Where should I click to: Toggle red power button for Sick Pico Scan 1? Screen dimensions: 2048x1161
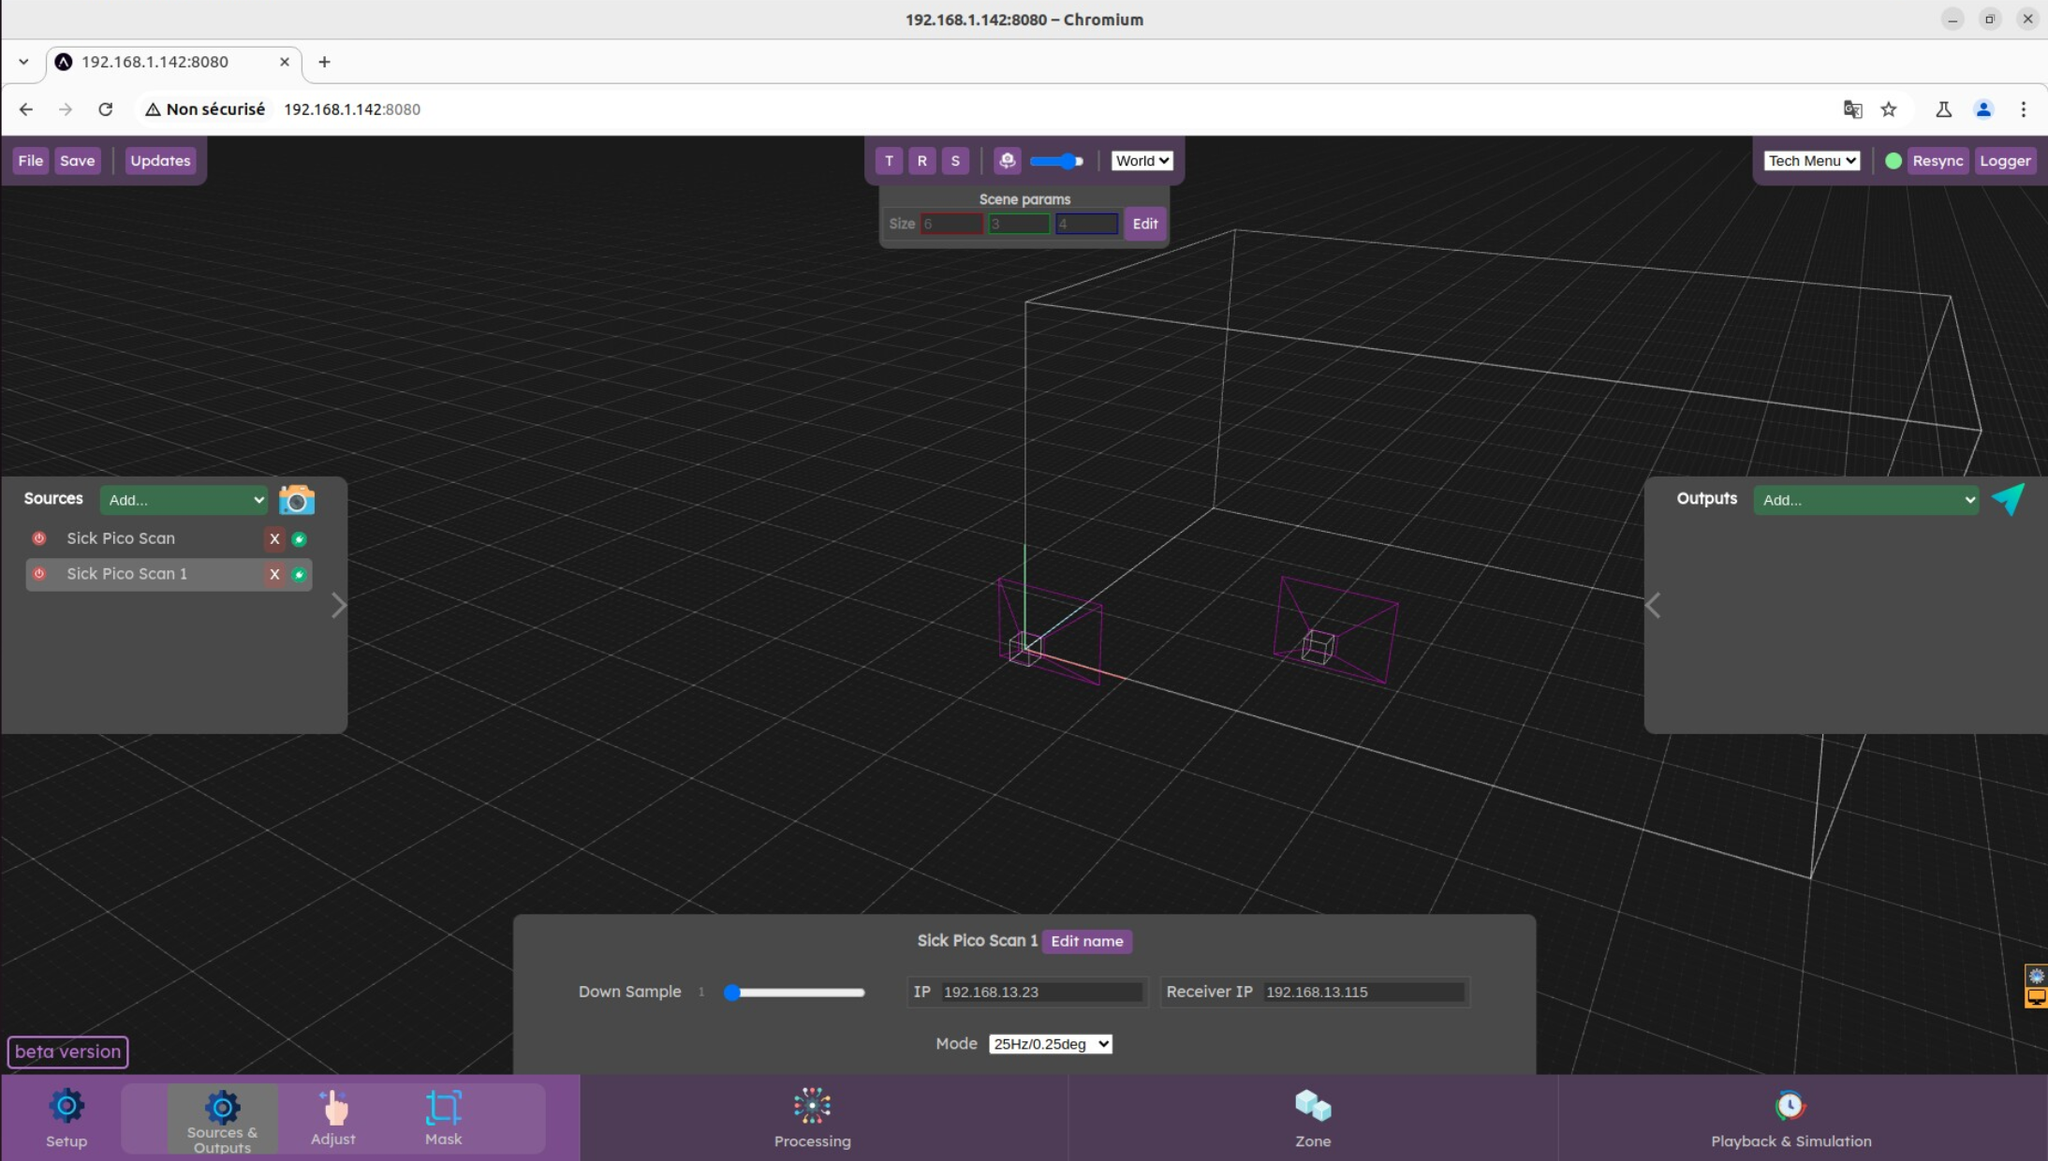coord(39,574)
